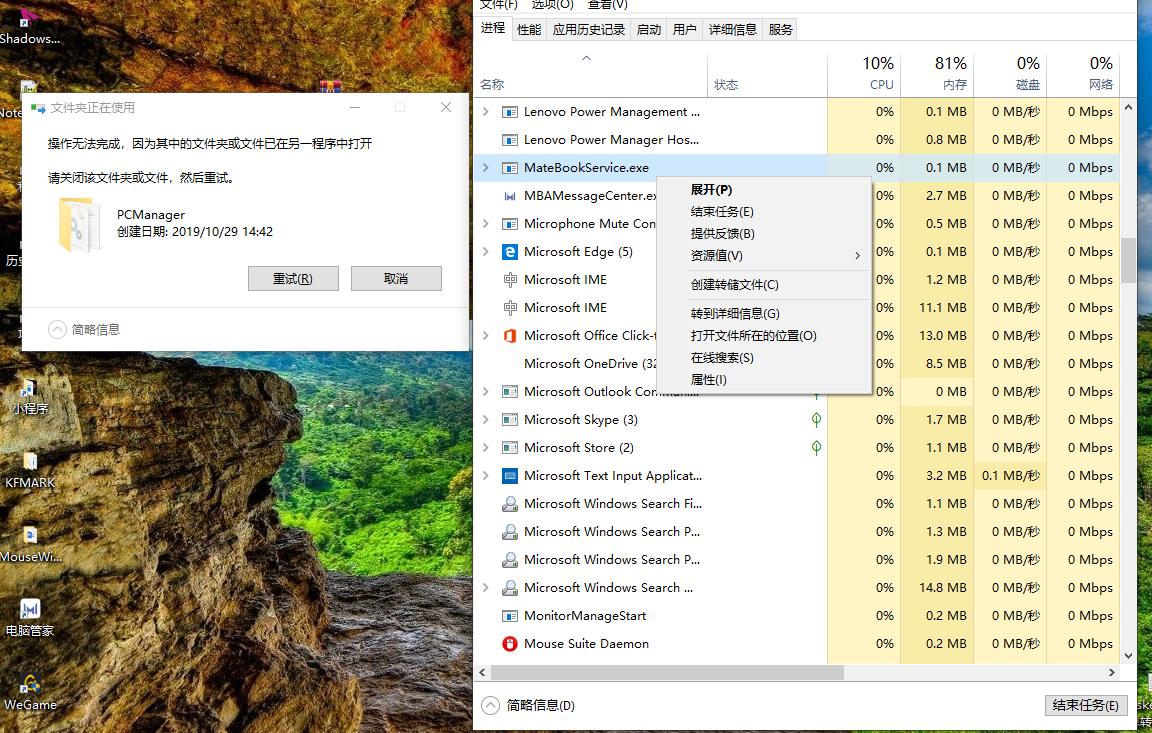Click the Microsoft OneDrive process icon
Image resolution: width=1152 pixels, height=733 pixels.
pos(510,363)
